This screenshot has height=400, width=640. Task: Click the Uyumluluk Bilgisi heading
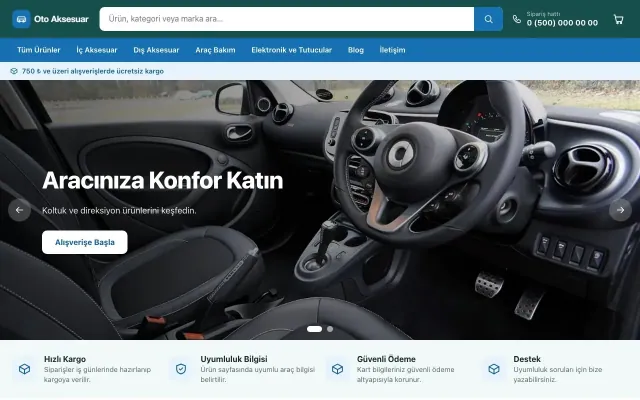point(234,359)
